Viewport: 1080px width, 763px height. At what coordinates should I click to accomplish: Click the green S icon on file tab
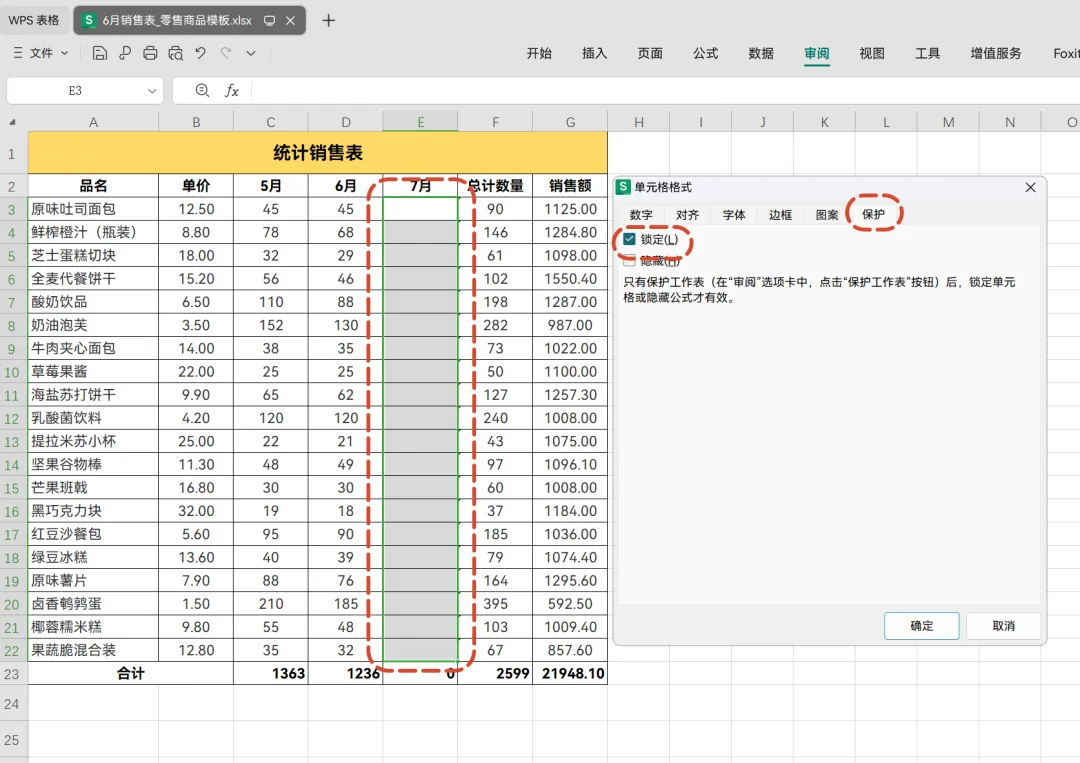pyautogui.click(x=89, y=20)
